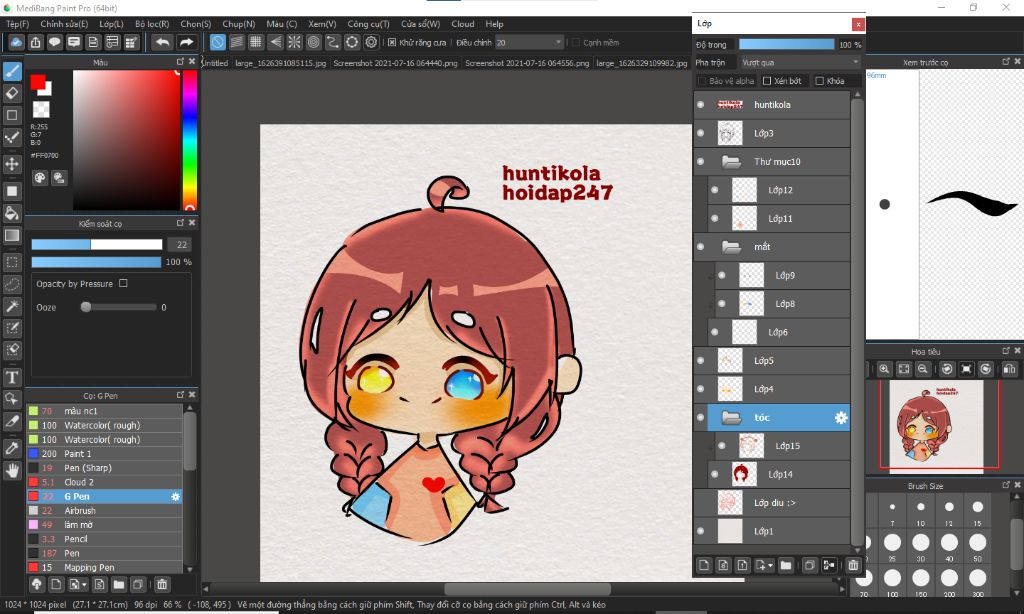1024x614 pixels.
Task: Save to cloud toolbar icon
Action: point(16,42)
